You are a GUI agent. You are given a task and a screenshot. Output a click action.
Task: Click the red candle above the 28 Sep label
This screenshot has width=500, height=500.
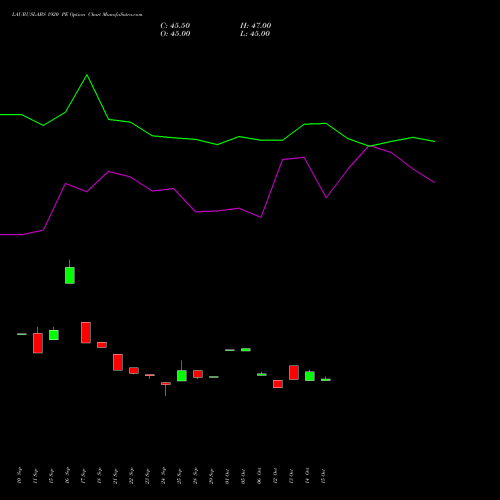click(x=198, y=374)
